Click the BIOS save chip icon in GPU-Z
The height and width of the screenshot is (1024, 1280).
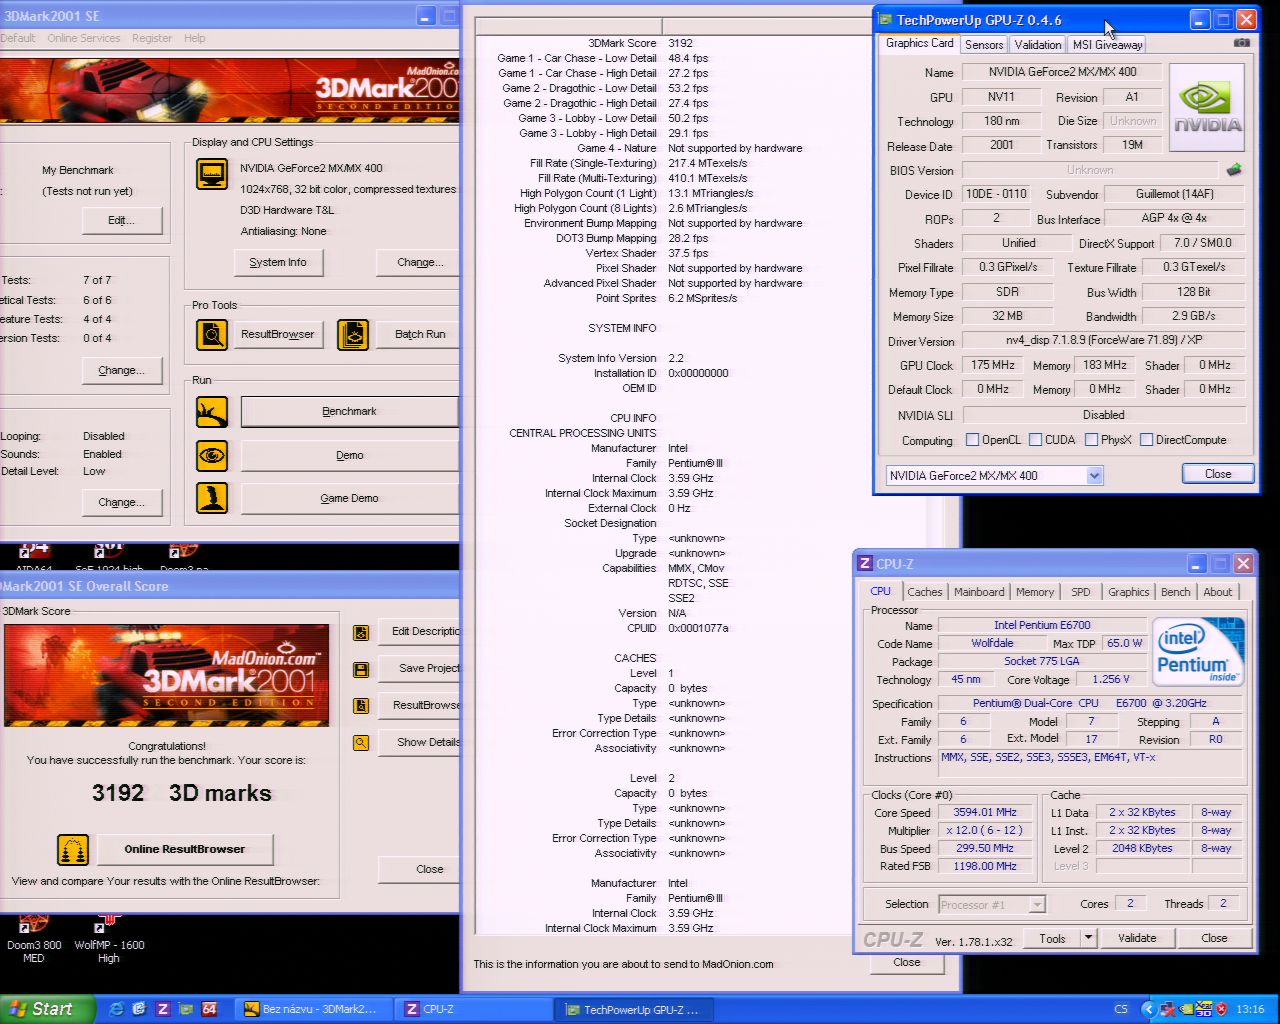pos(1234,170)
